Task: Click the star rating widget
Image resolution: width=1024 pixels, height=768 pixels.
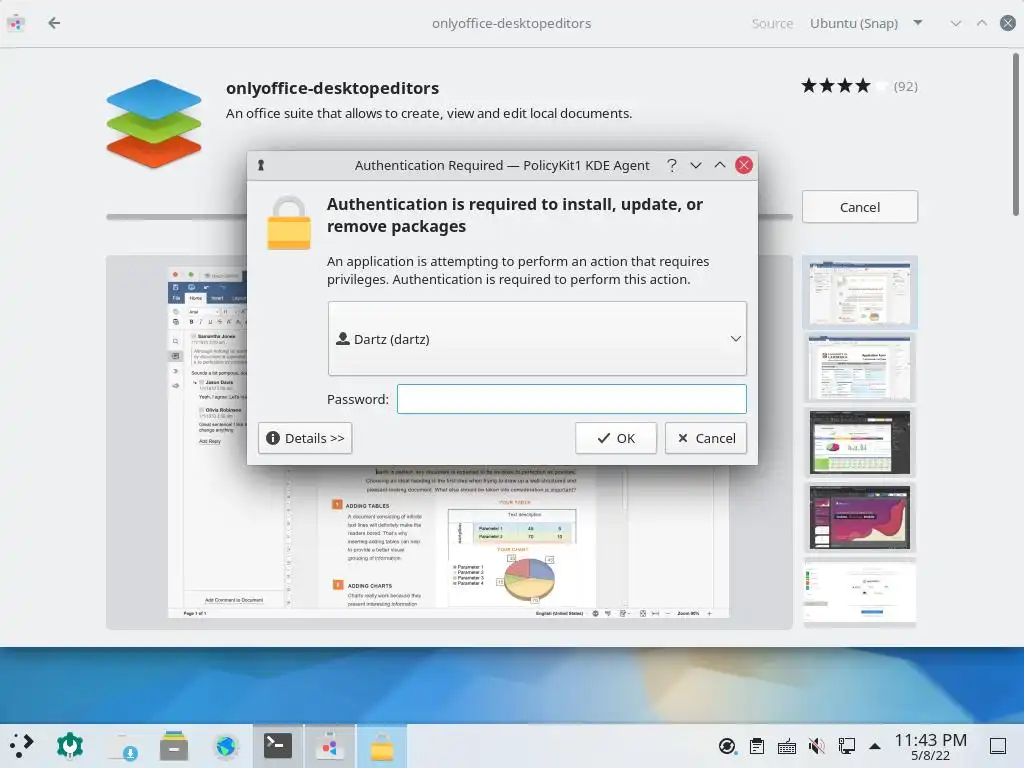Action: [x=844, y=86]
